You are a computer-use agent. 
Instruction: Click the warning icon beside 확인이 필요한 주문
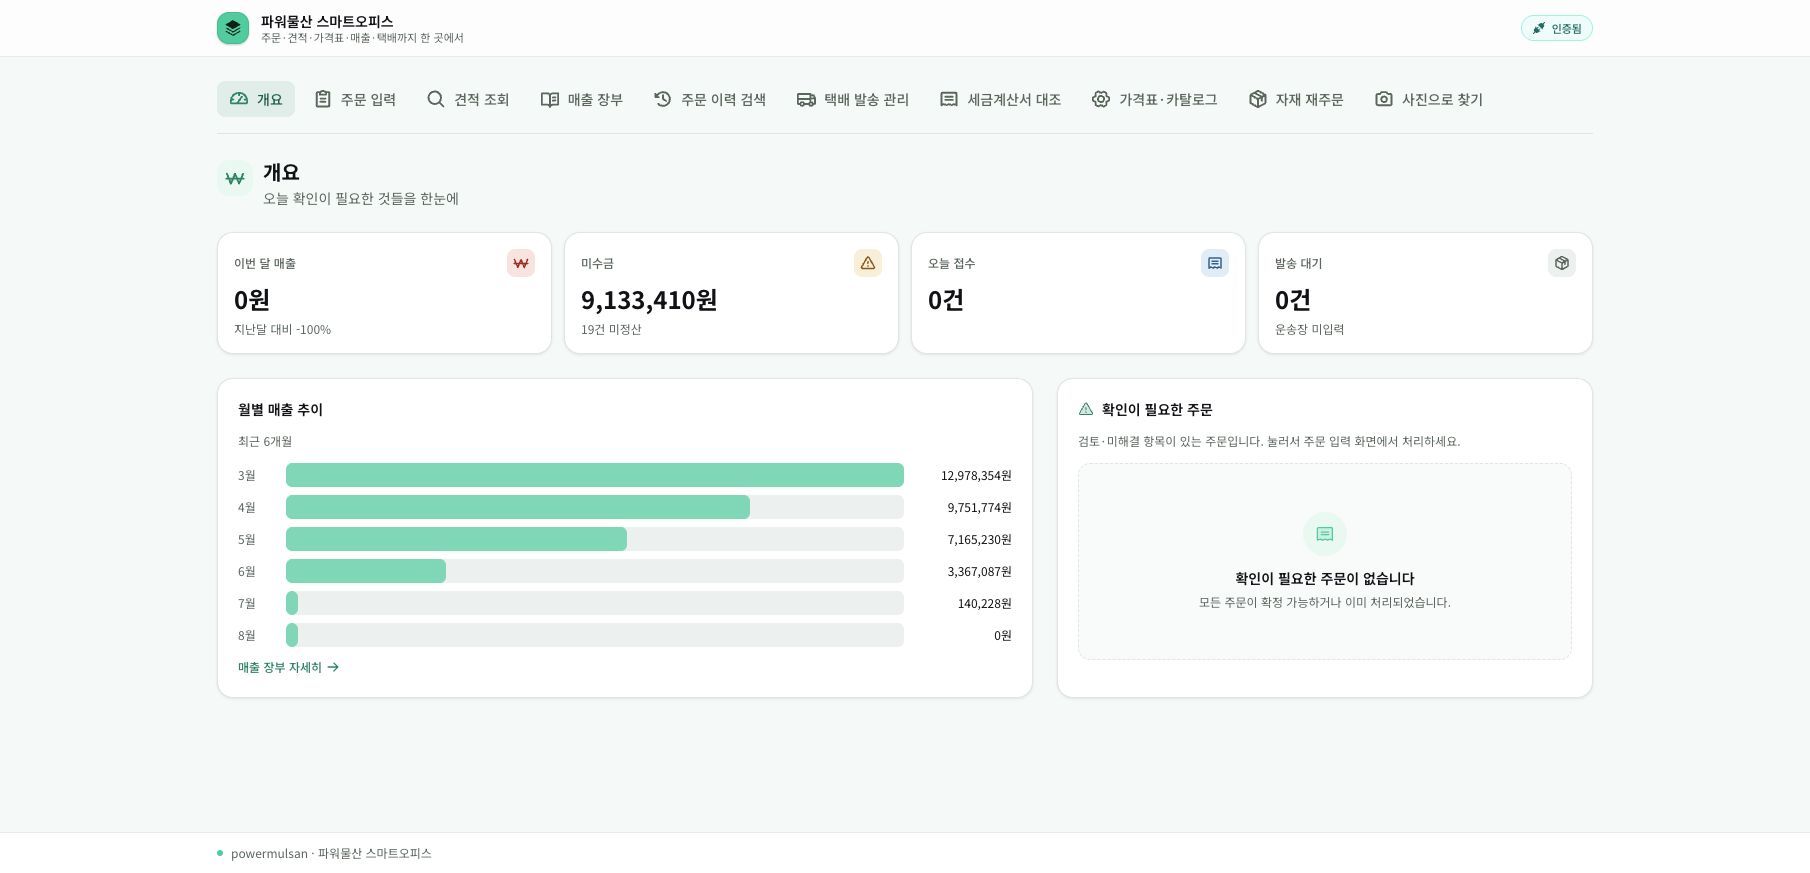[1086, 409]
